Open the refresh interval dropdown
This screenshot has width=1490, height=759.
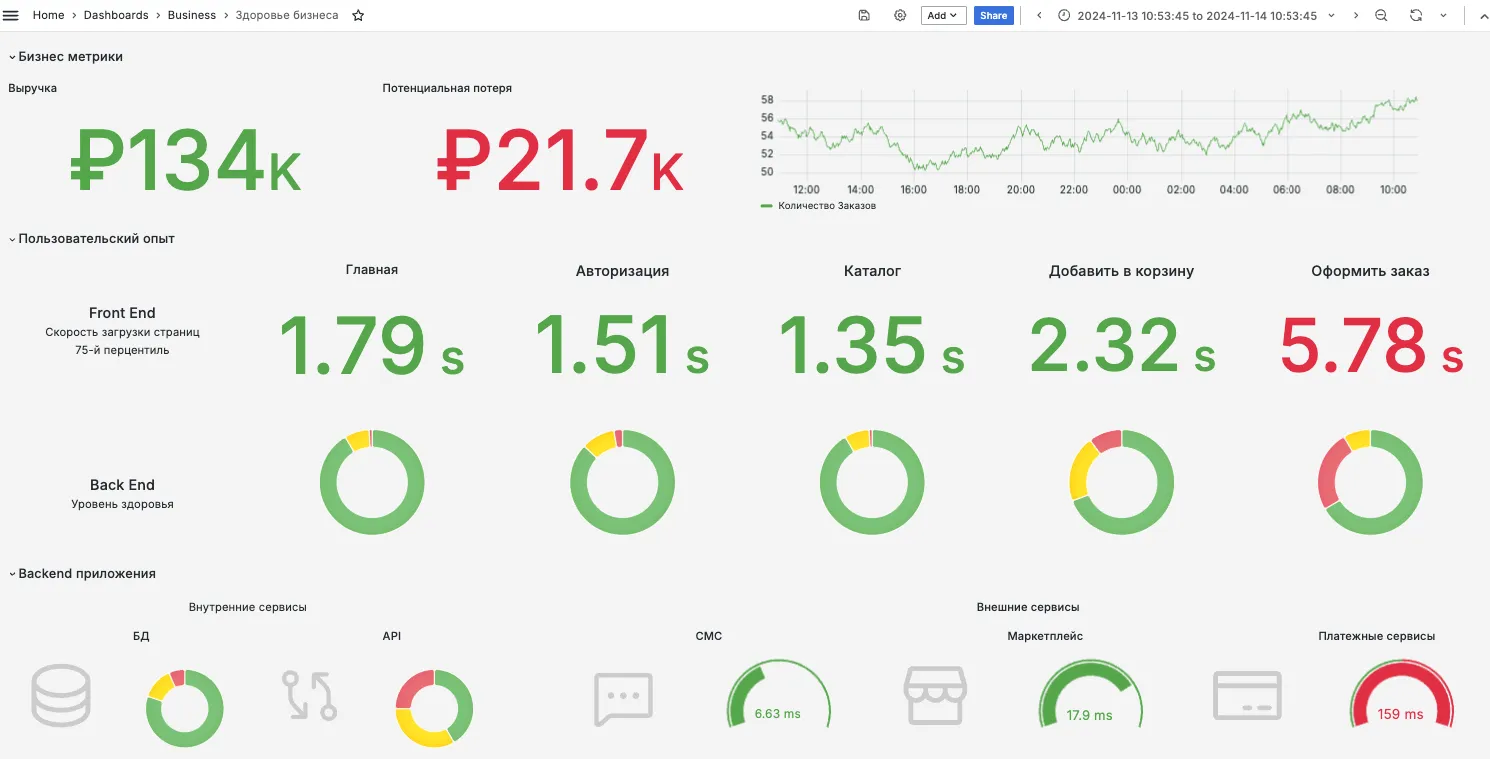click(x=1443, y=15)
